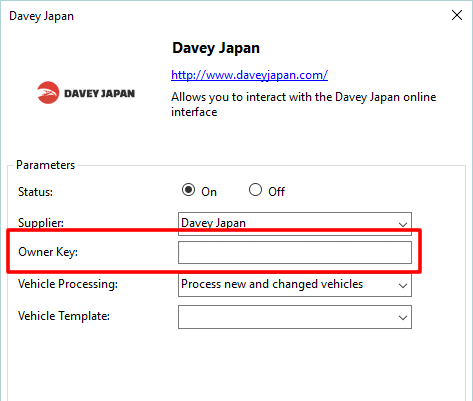The width and height of the screenshot is (473, 401).
Task: Click the Vehicle Template label
Action: [x=64, y=316]
